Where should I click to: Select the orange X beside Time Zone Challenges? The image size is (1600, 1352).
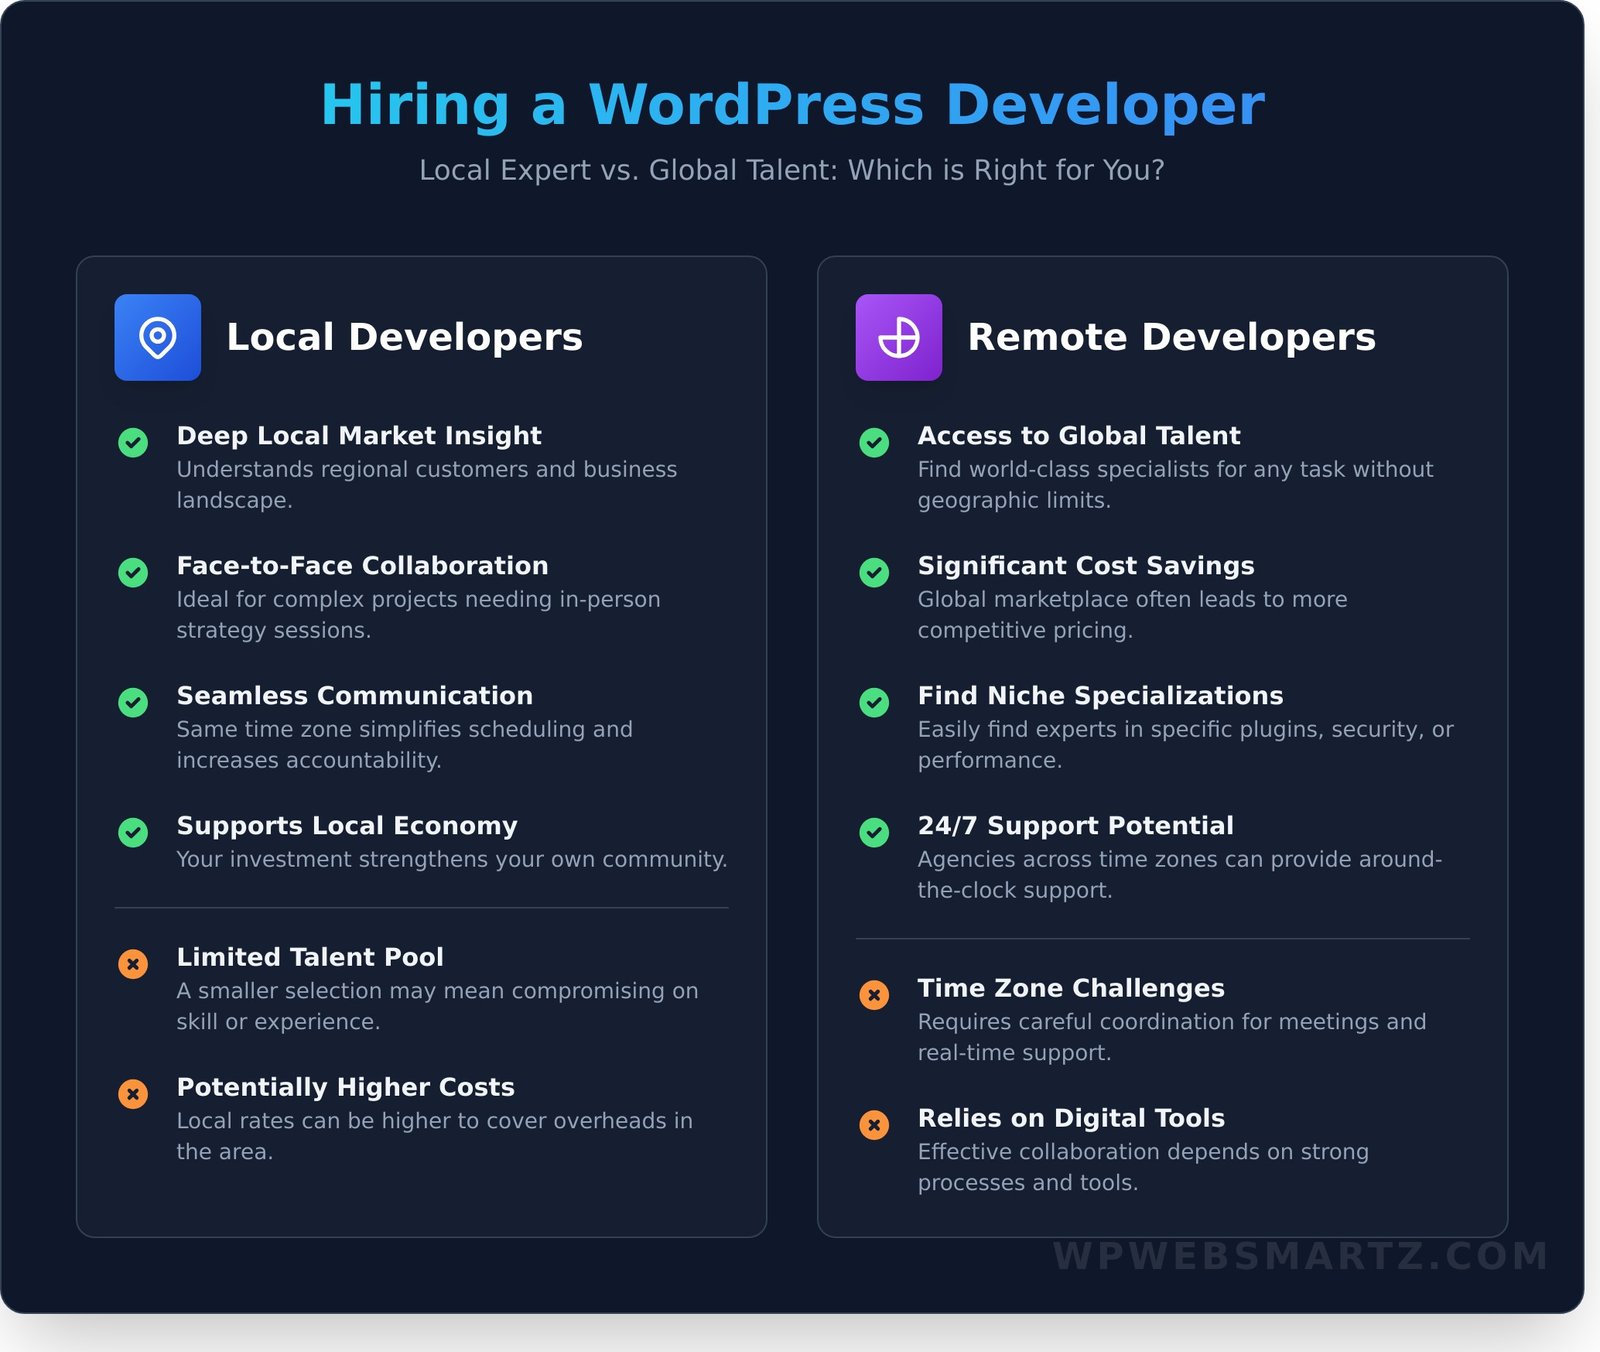pyautogui.click(x=874, y=995)
